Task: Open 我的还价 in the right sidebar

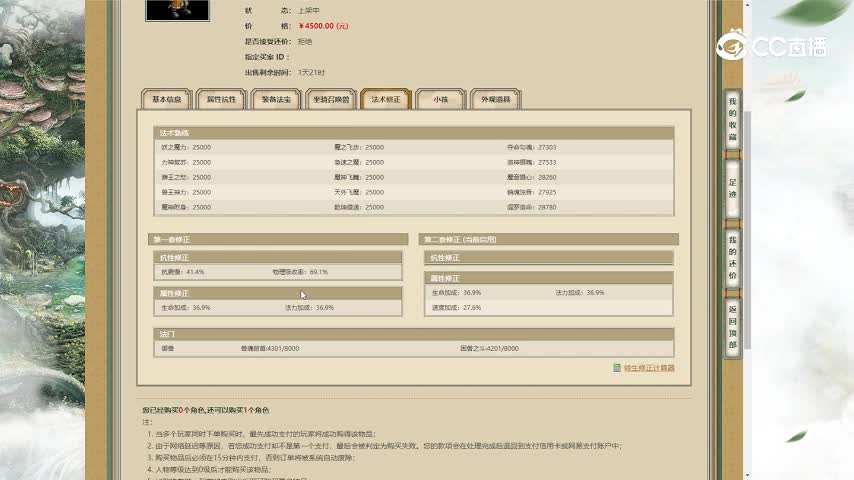Action: [x=733, y=258]
